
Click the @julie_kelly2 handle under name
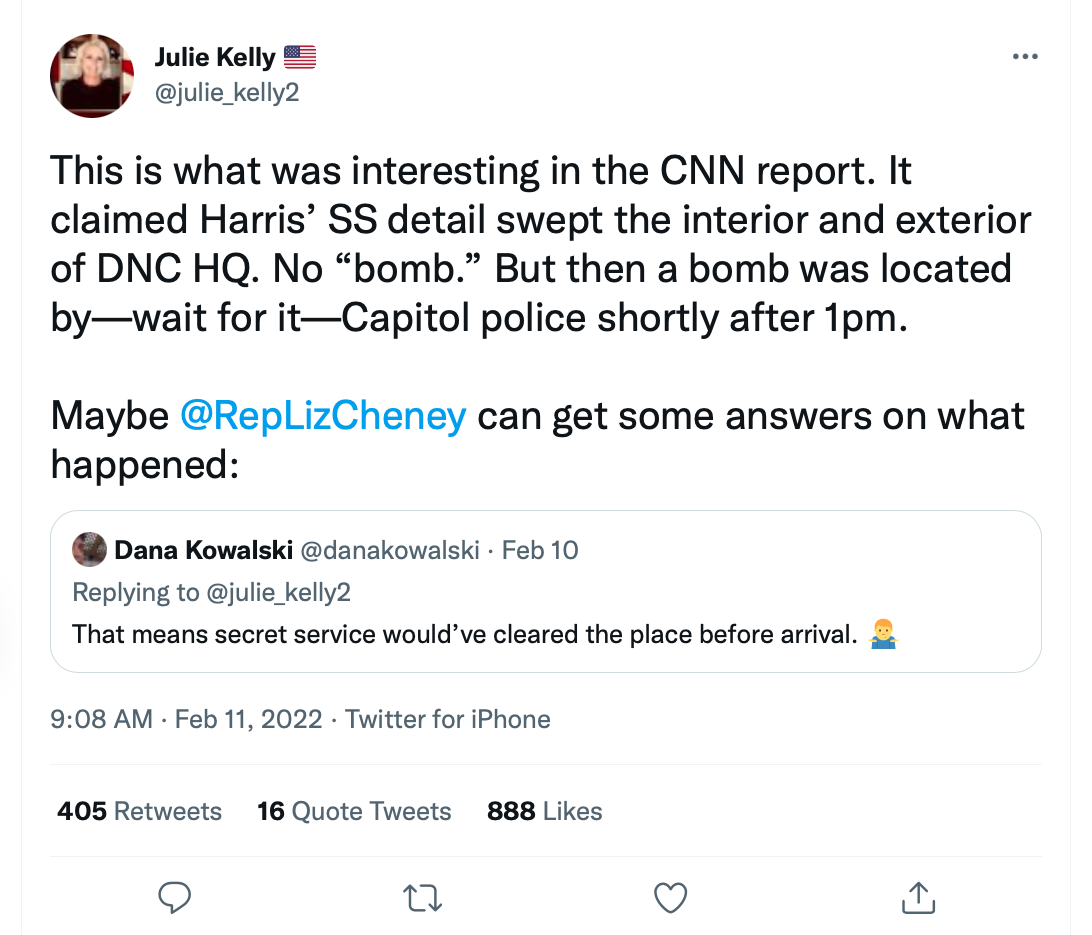click(x=227, y=92)
